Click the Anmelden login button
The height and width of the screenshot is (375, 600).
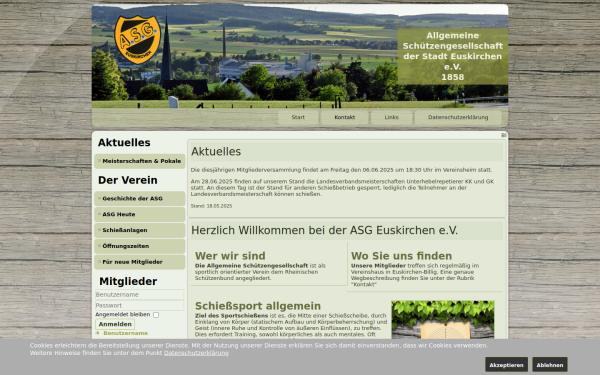[x=115, y=324]
